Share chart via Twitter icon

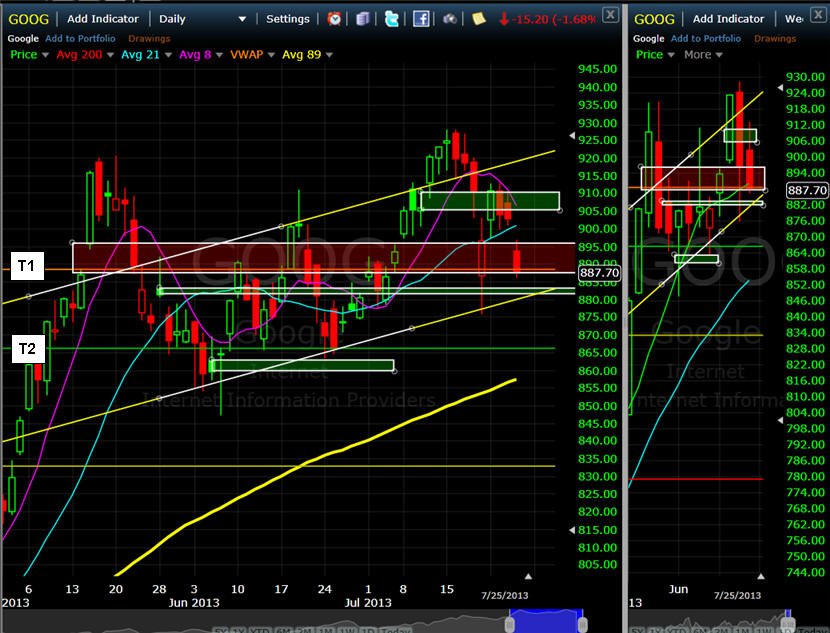pos(392,19)
